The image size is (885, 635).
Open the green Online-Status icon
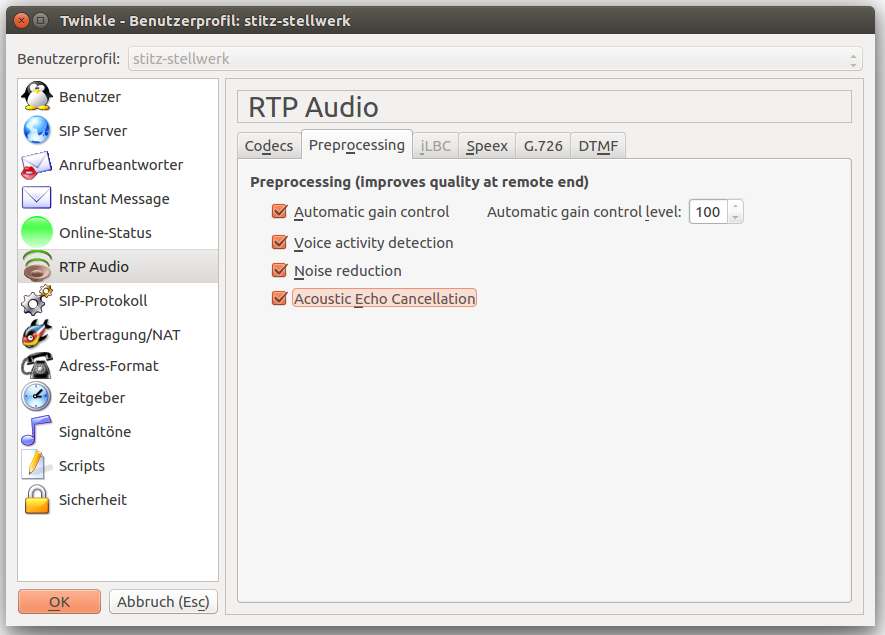tap(37, 232)
